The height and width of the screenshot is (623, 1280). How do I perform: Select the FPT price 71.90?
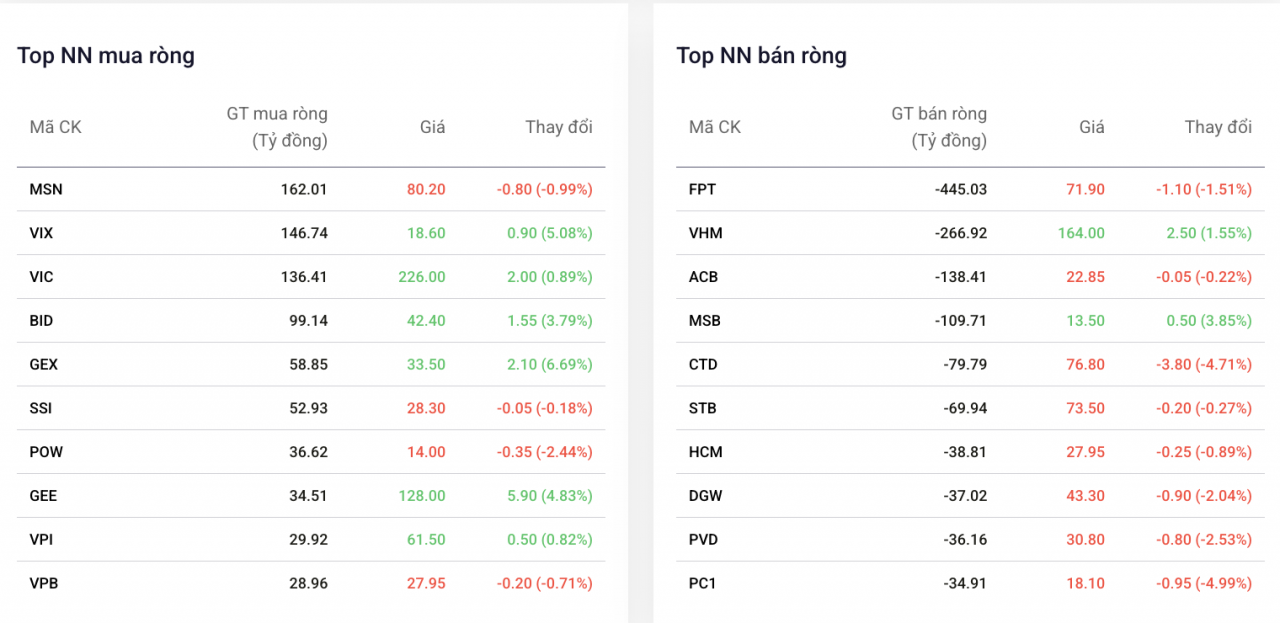point(1085,189)
